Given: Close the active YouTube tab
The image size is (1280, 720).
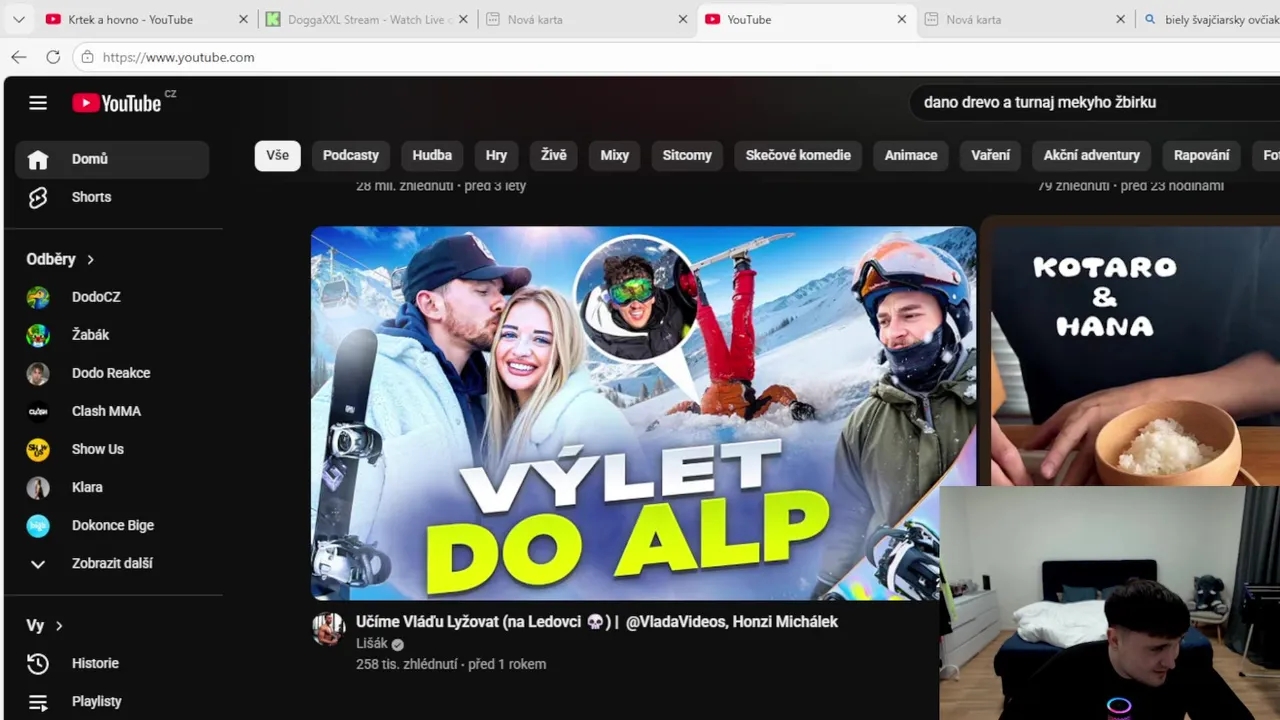Looking at the screenshot, I should (x=902, y=19).
